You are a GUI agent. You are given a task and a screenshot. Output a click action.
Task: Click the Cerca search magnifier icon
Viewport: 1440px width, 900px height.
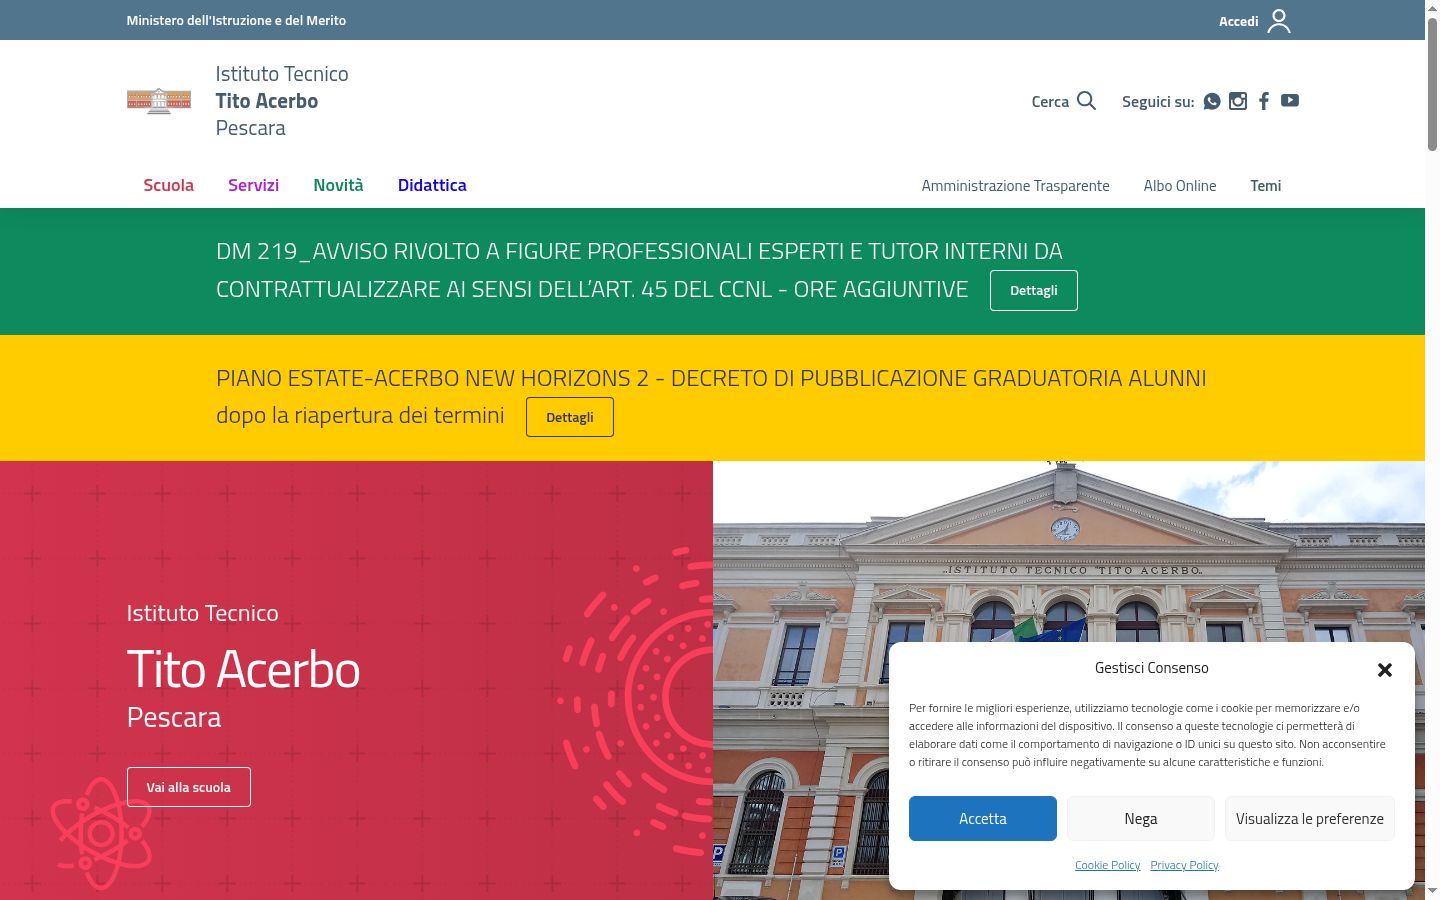coord(1087,100)
